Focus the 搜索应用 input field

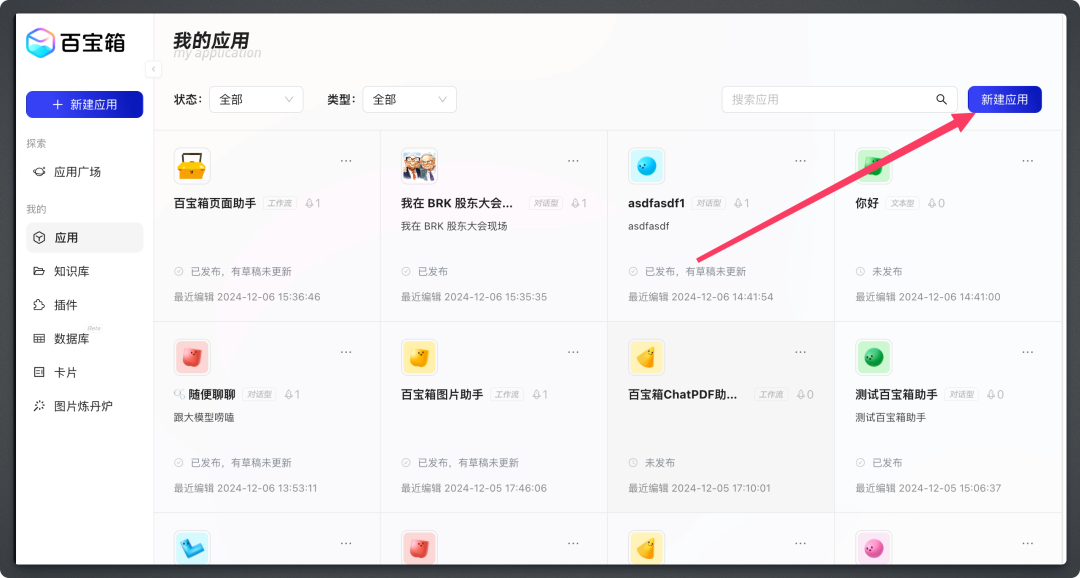tap(829, 99)
